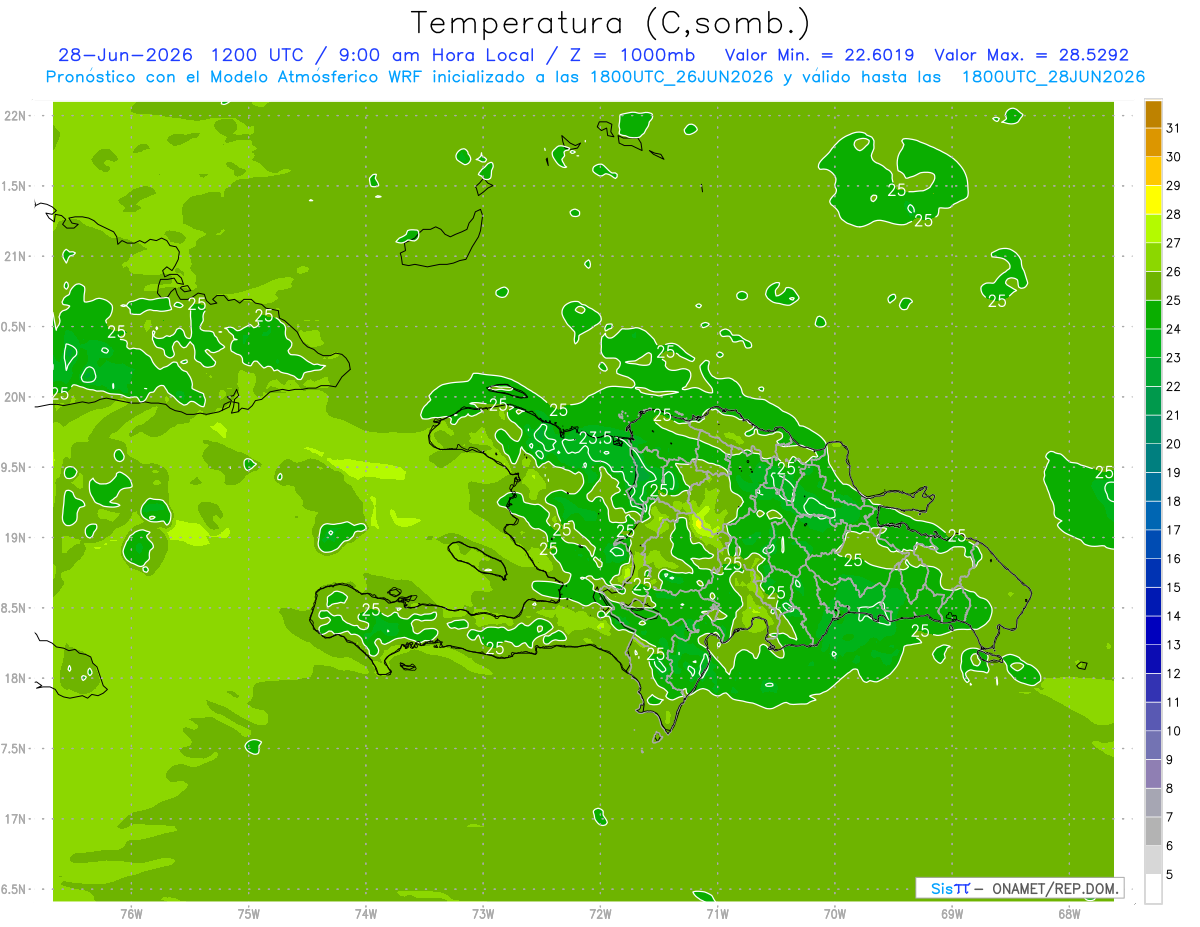
Task: Click the yellow legend swatch between 28 and 29
Action: pyautogui.click(x=1153, y=200)
